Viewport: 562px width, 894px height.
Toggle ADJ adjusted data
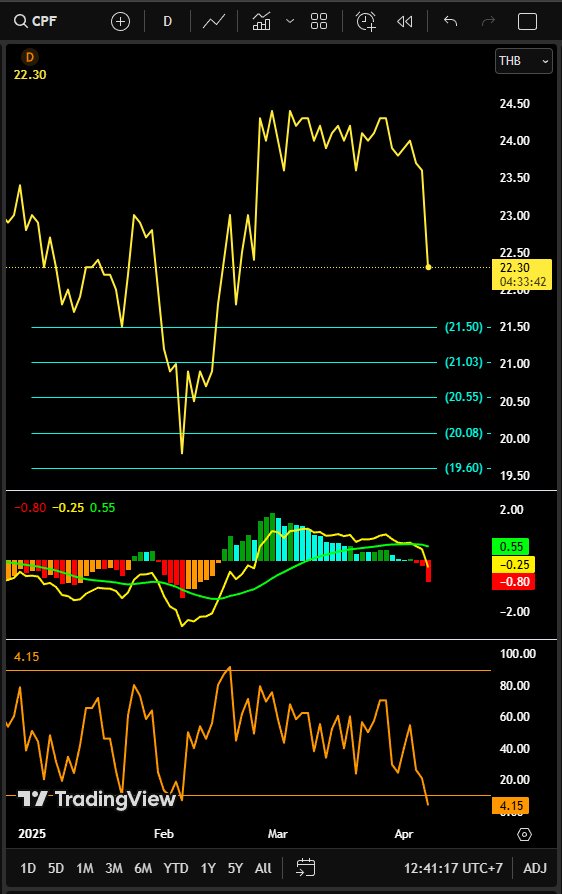[x=535, y=868]
